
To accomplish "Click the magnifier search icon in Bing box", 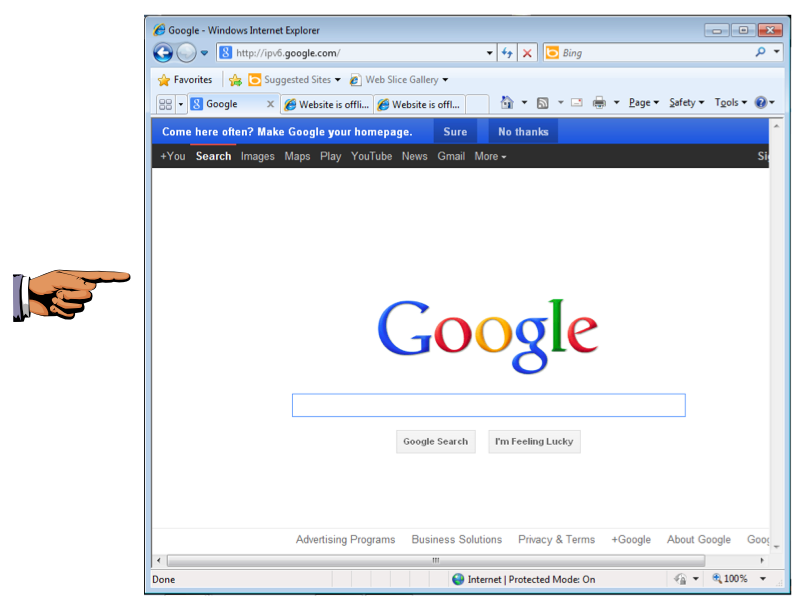I will 760,52.
